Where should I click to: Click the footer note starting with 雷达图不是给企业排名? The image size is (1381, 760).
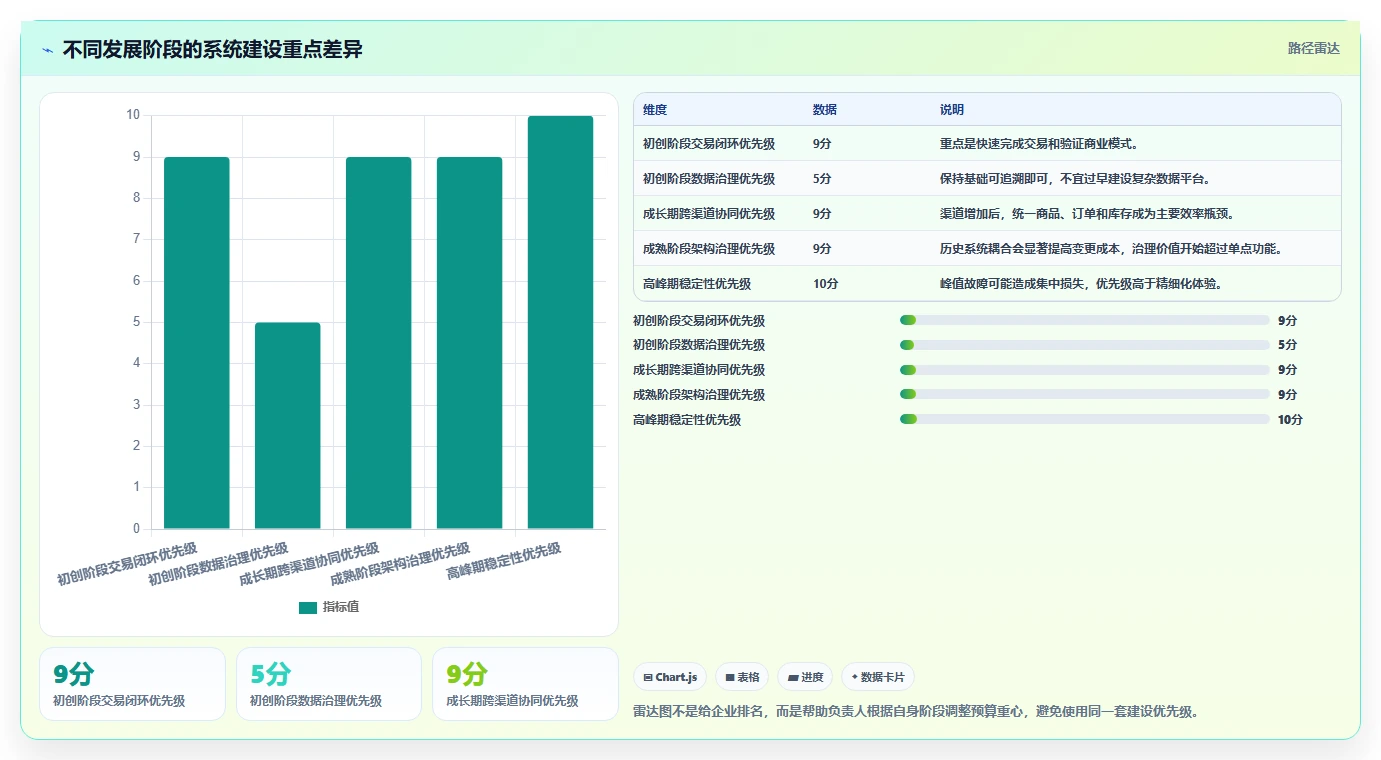pos(916,712)
